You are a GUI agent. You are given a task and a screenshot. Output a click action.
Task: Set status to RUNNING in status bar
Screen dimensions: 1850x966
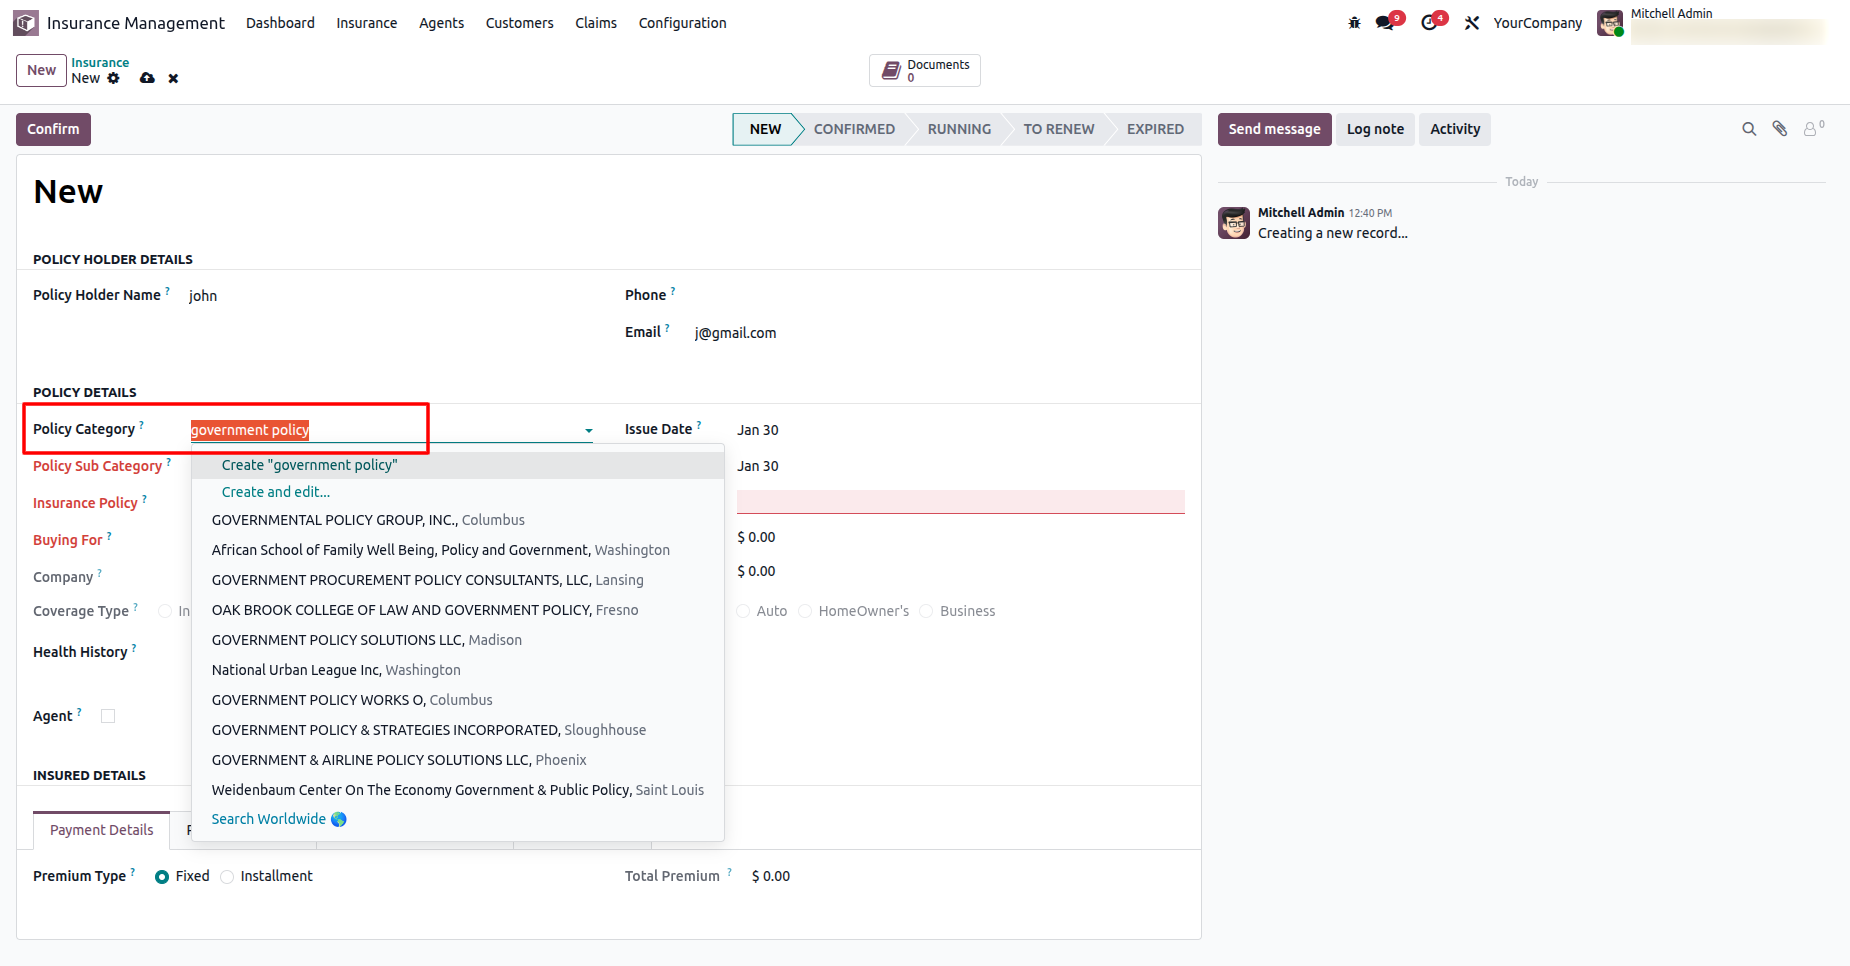pyautogui.click(x=959, y=129)
